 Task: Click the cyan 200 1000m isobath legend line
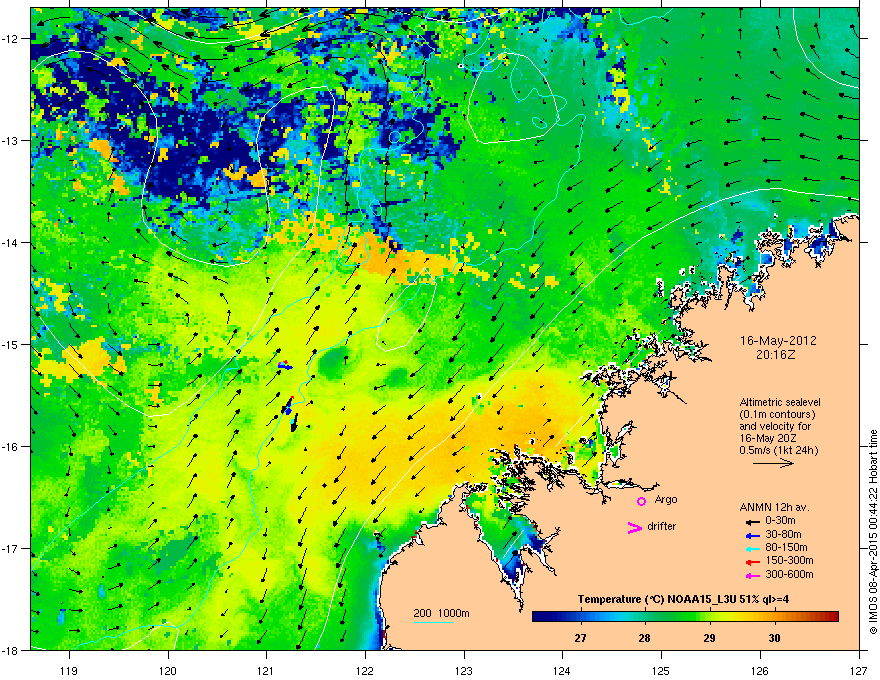(x=434, y=622)
